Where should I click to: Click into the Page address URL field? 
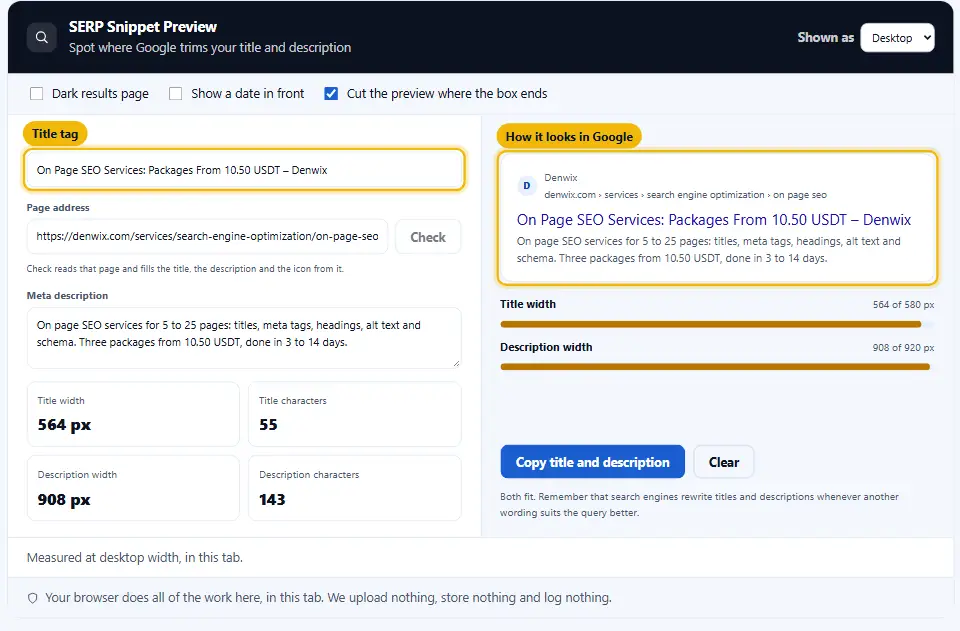tap(208, 236)
